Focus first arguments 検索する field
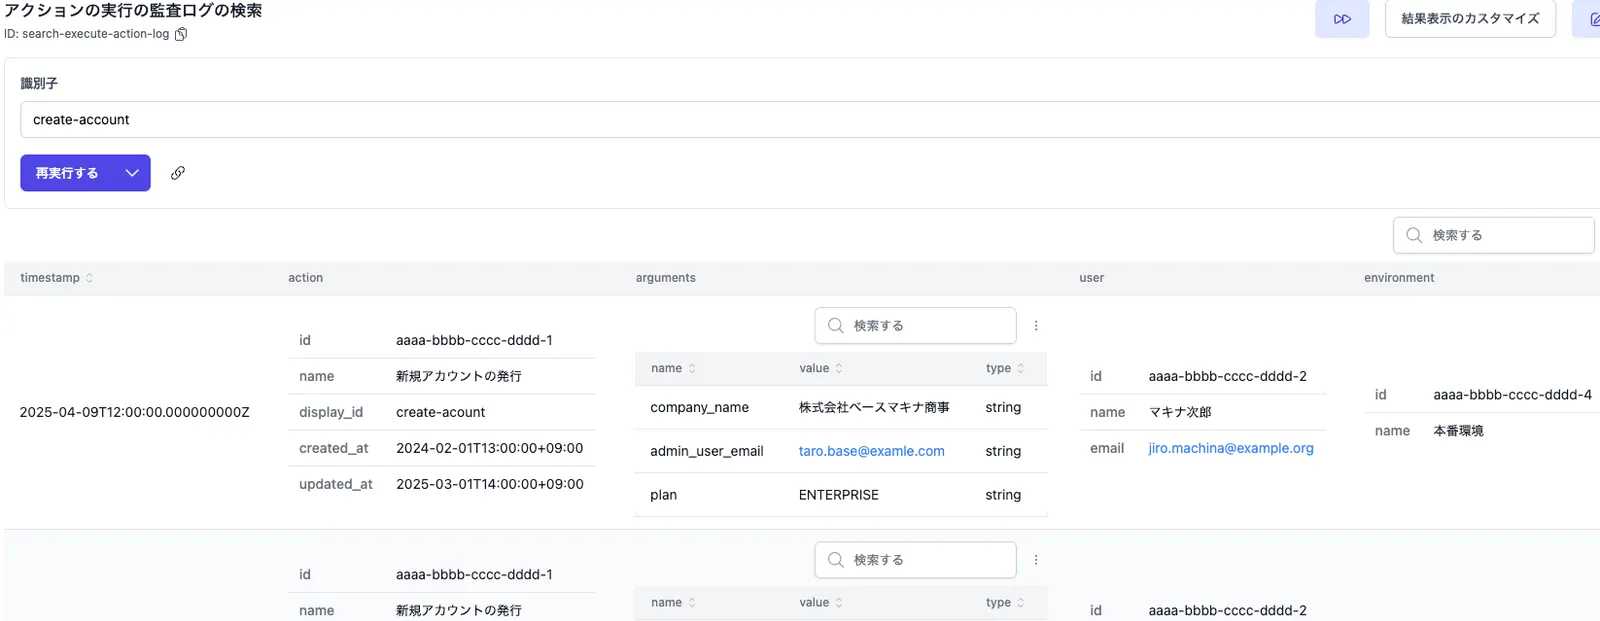Screen dimensions: 1600x621 coord(916,326)
